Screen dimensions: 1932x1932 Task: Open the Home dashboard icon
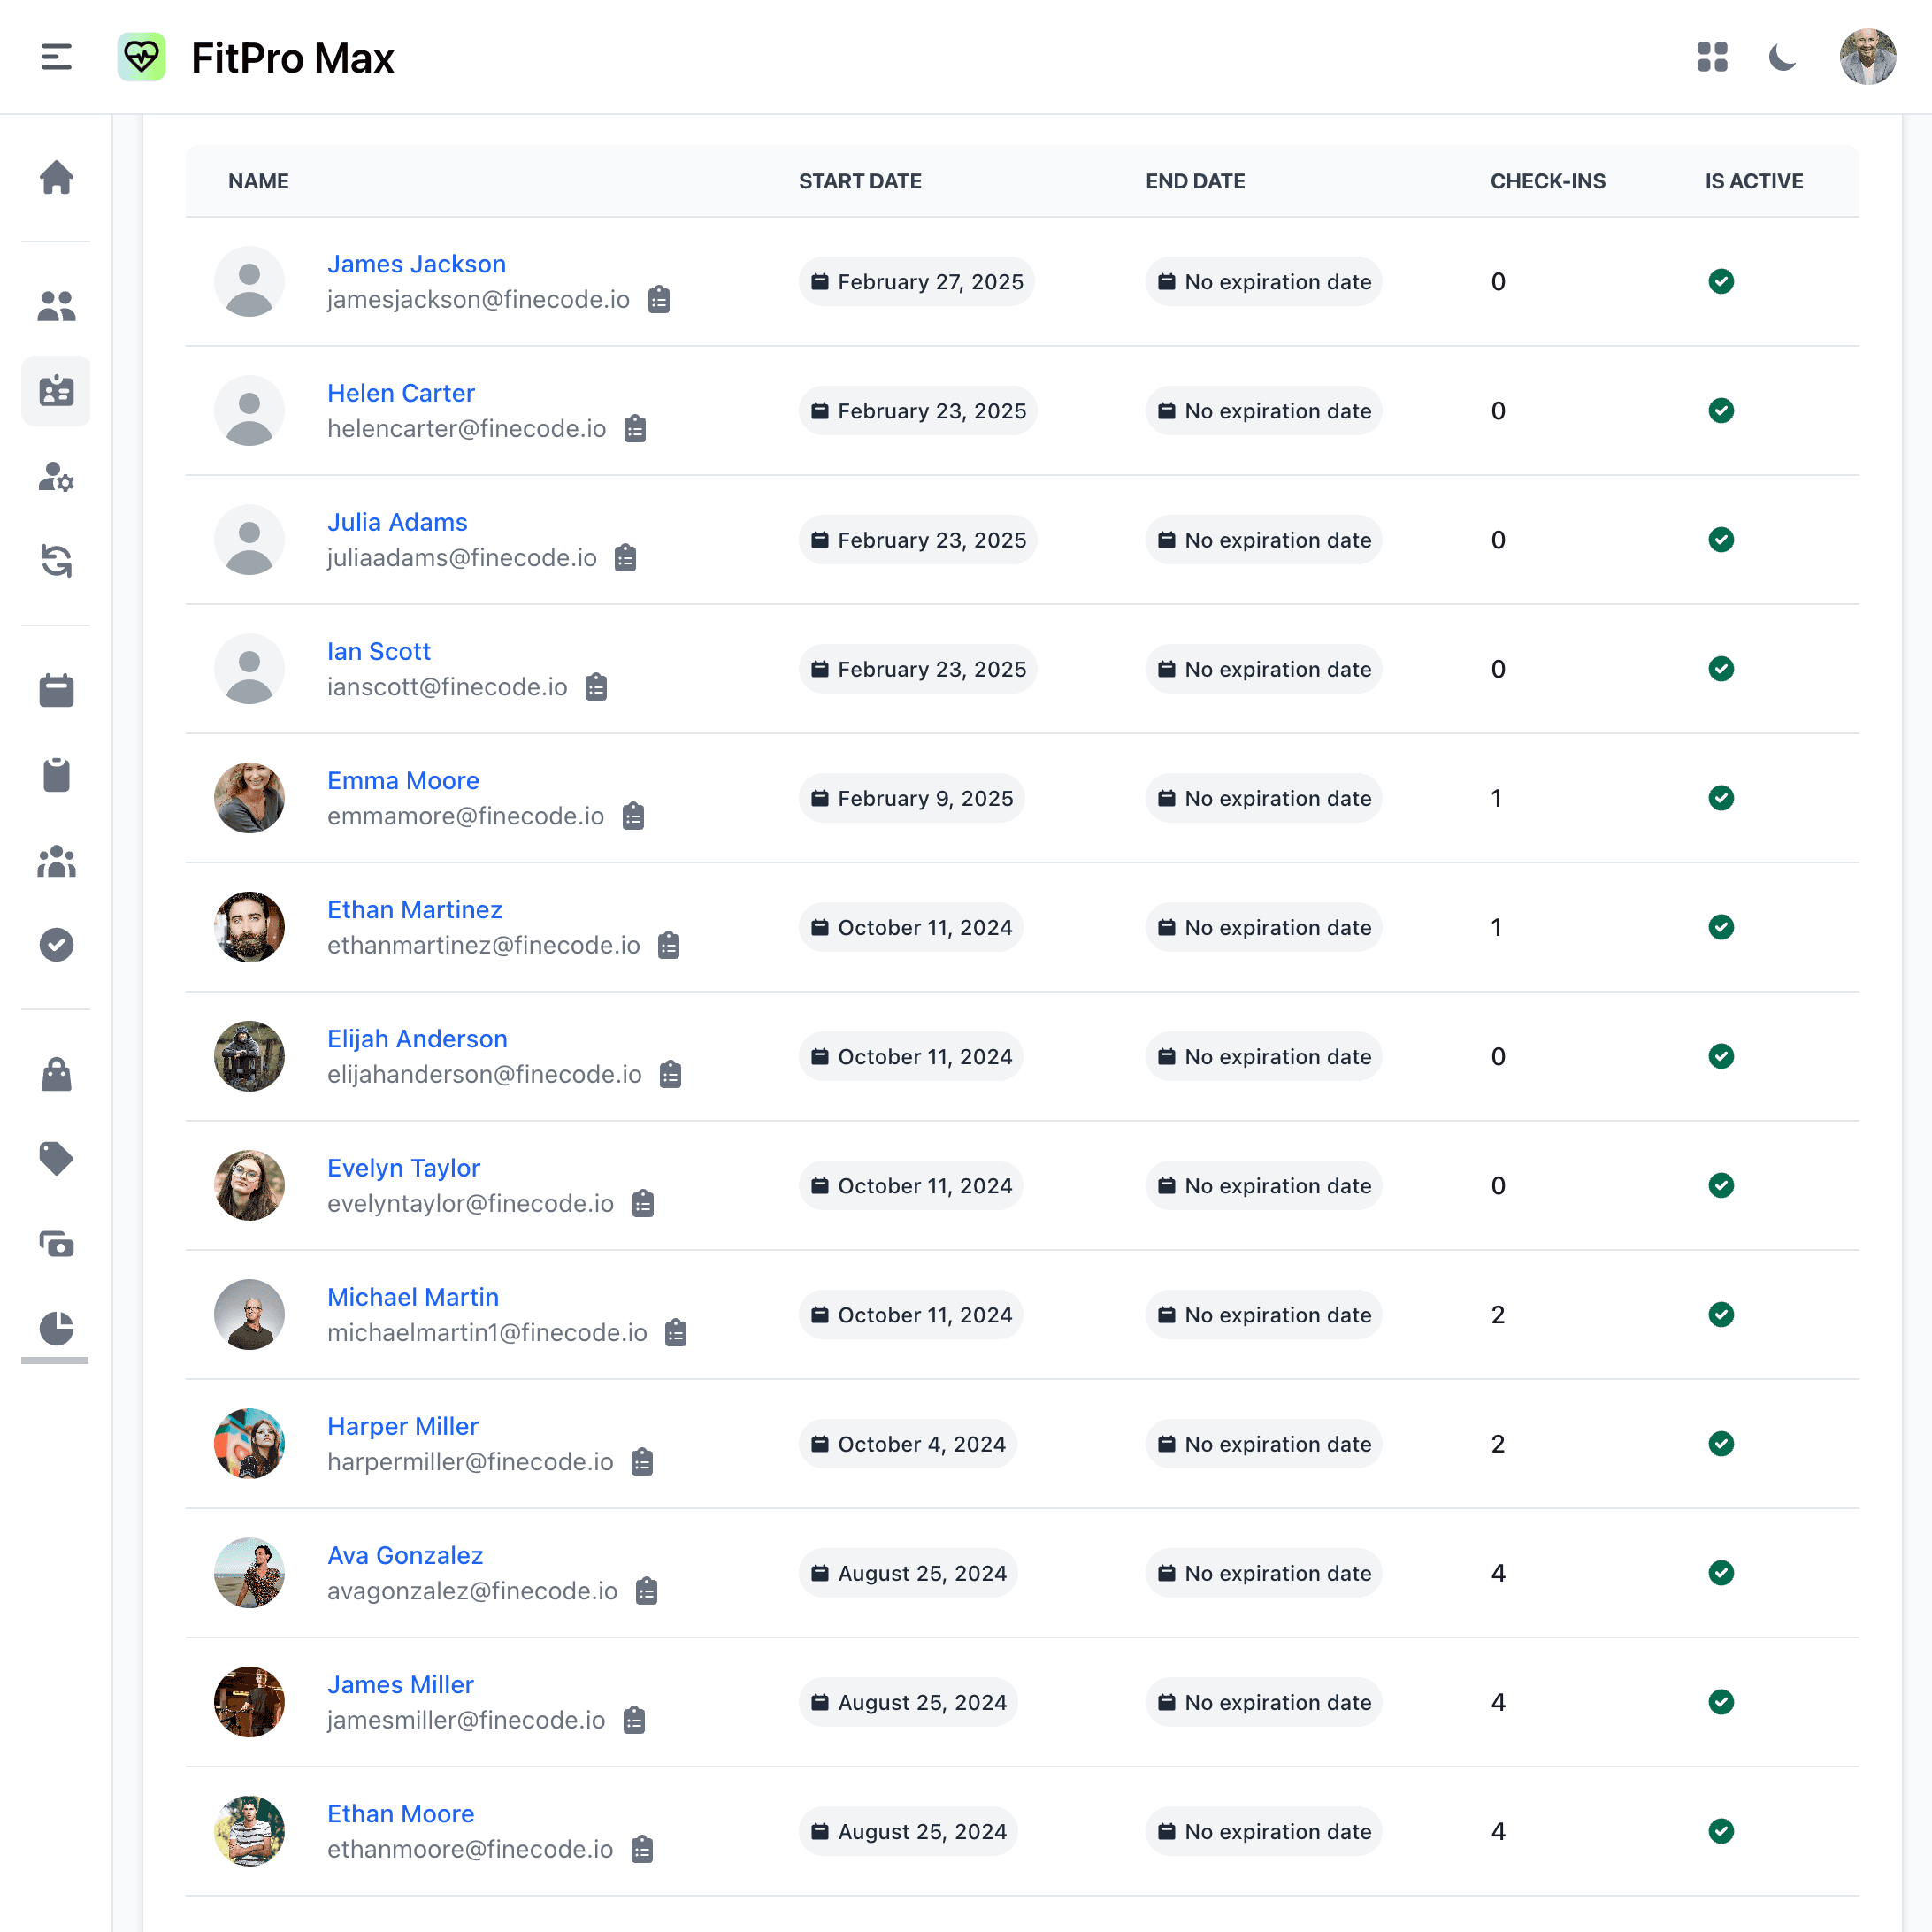[x=57, y=177]
